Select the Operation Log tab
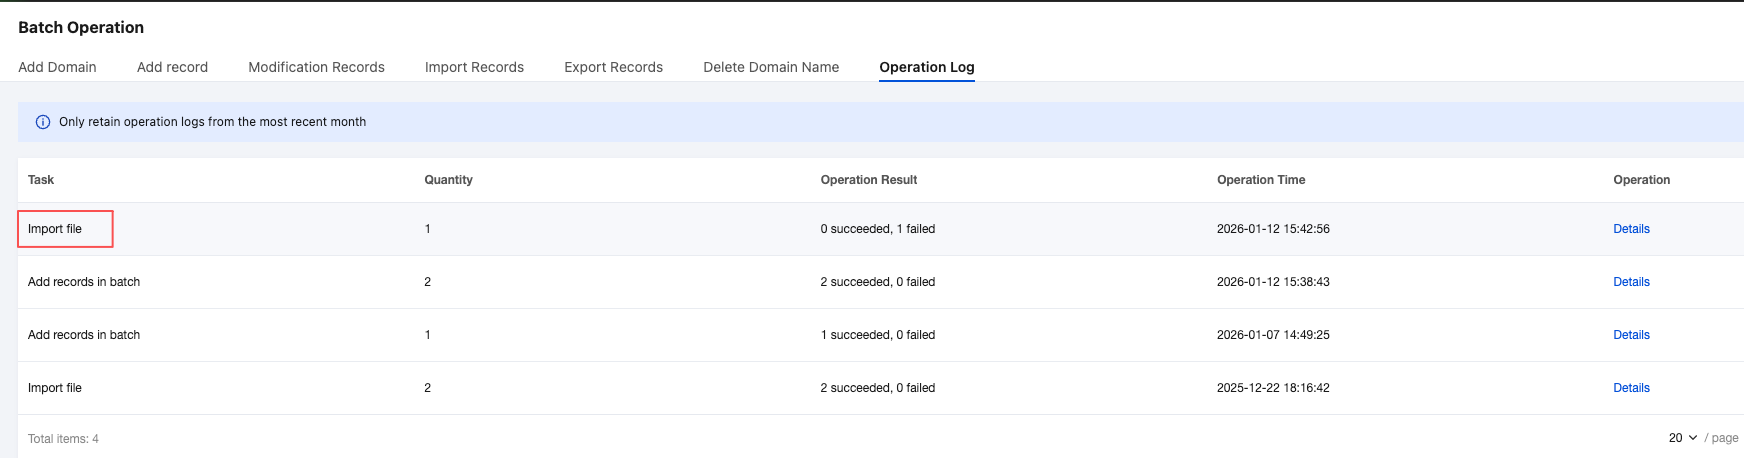1744x458 pixels. click(x=926, y=67)
